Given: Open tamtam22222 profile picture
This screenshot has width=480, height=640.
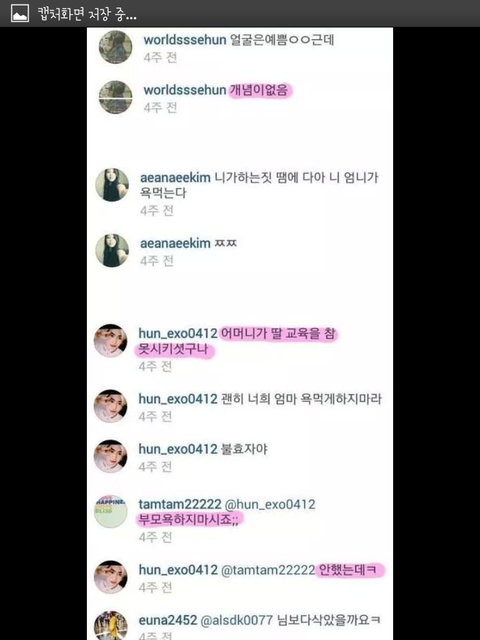Looking at the screenshot, I should (111, 511).
